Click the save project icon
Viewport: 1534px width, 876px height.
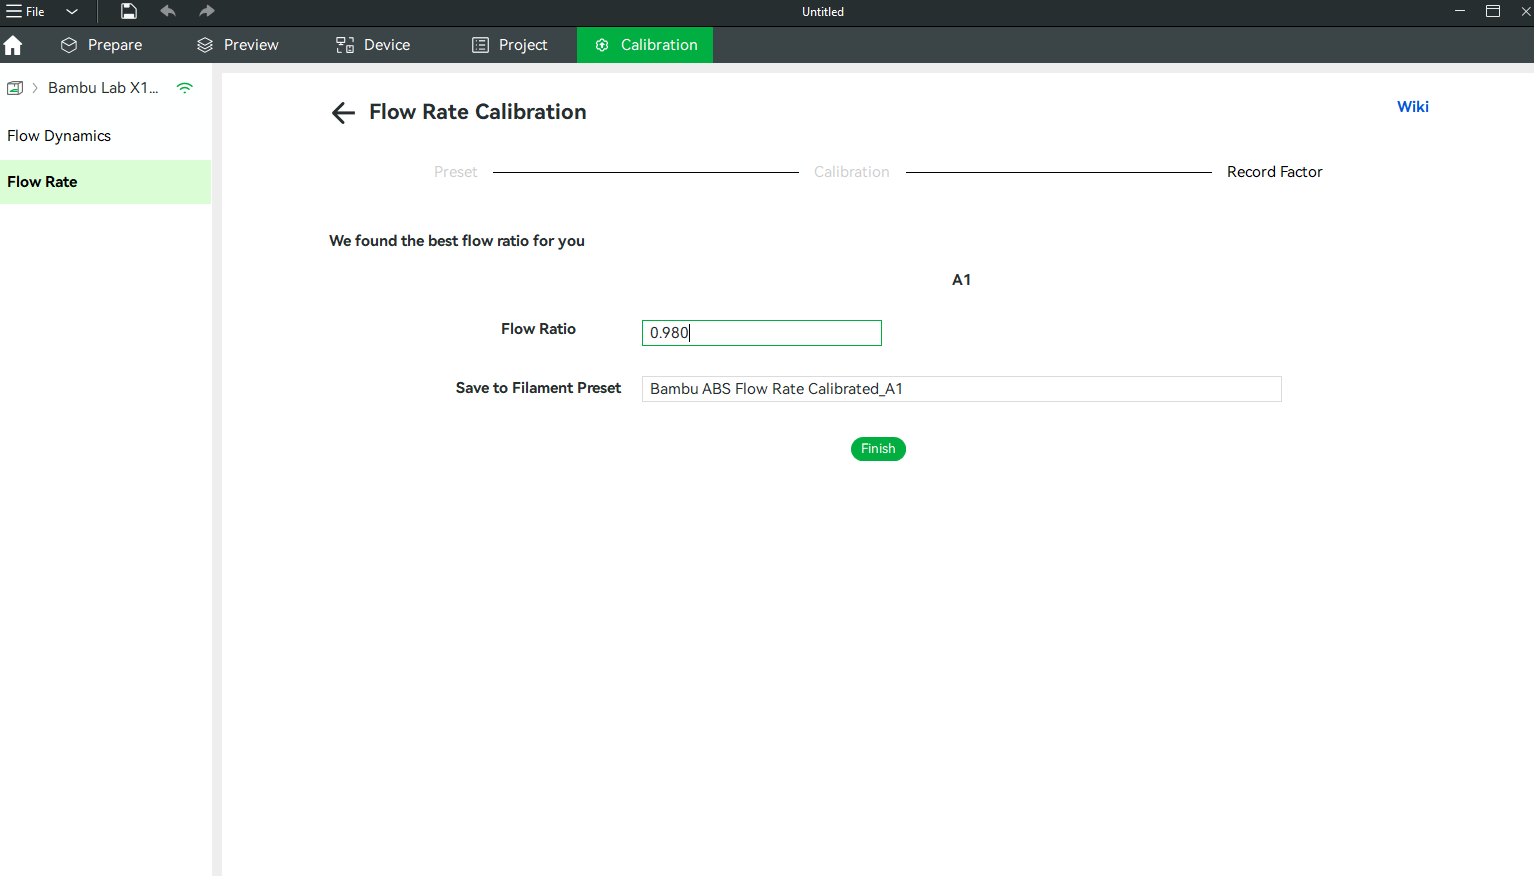[x=128, y=11]
